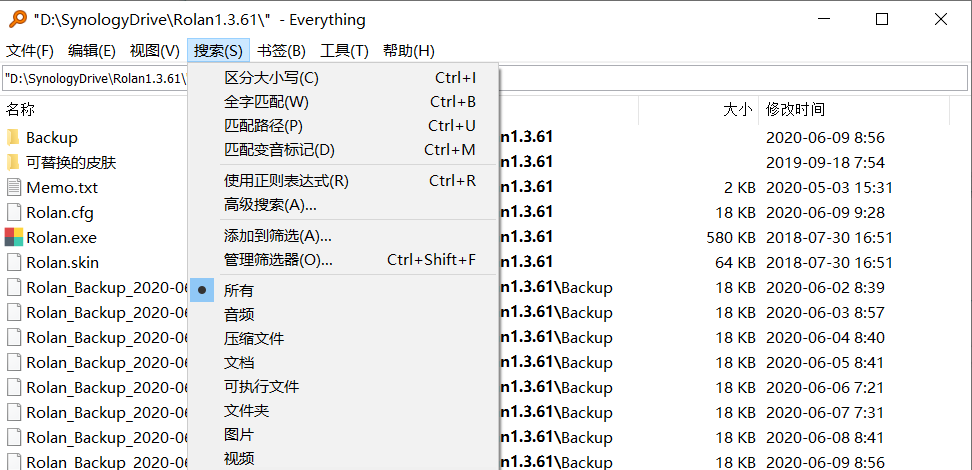Toggle 区分大小写(C) match case option
Screen dimensions: 972x470
(x=343, y=78)
